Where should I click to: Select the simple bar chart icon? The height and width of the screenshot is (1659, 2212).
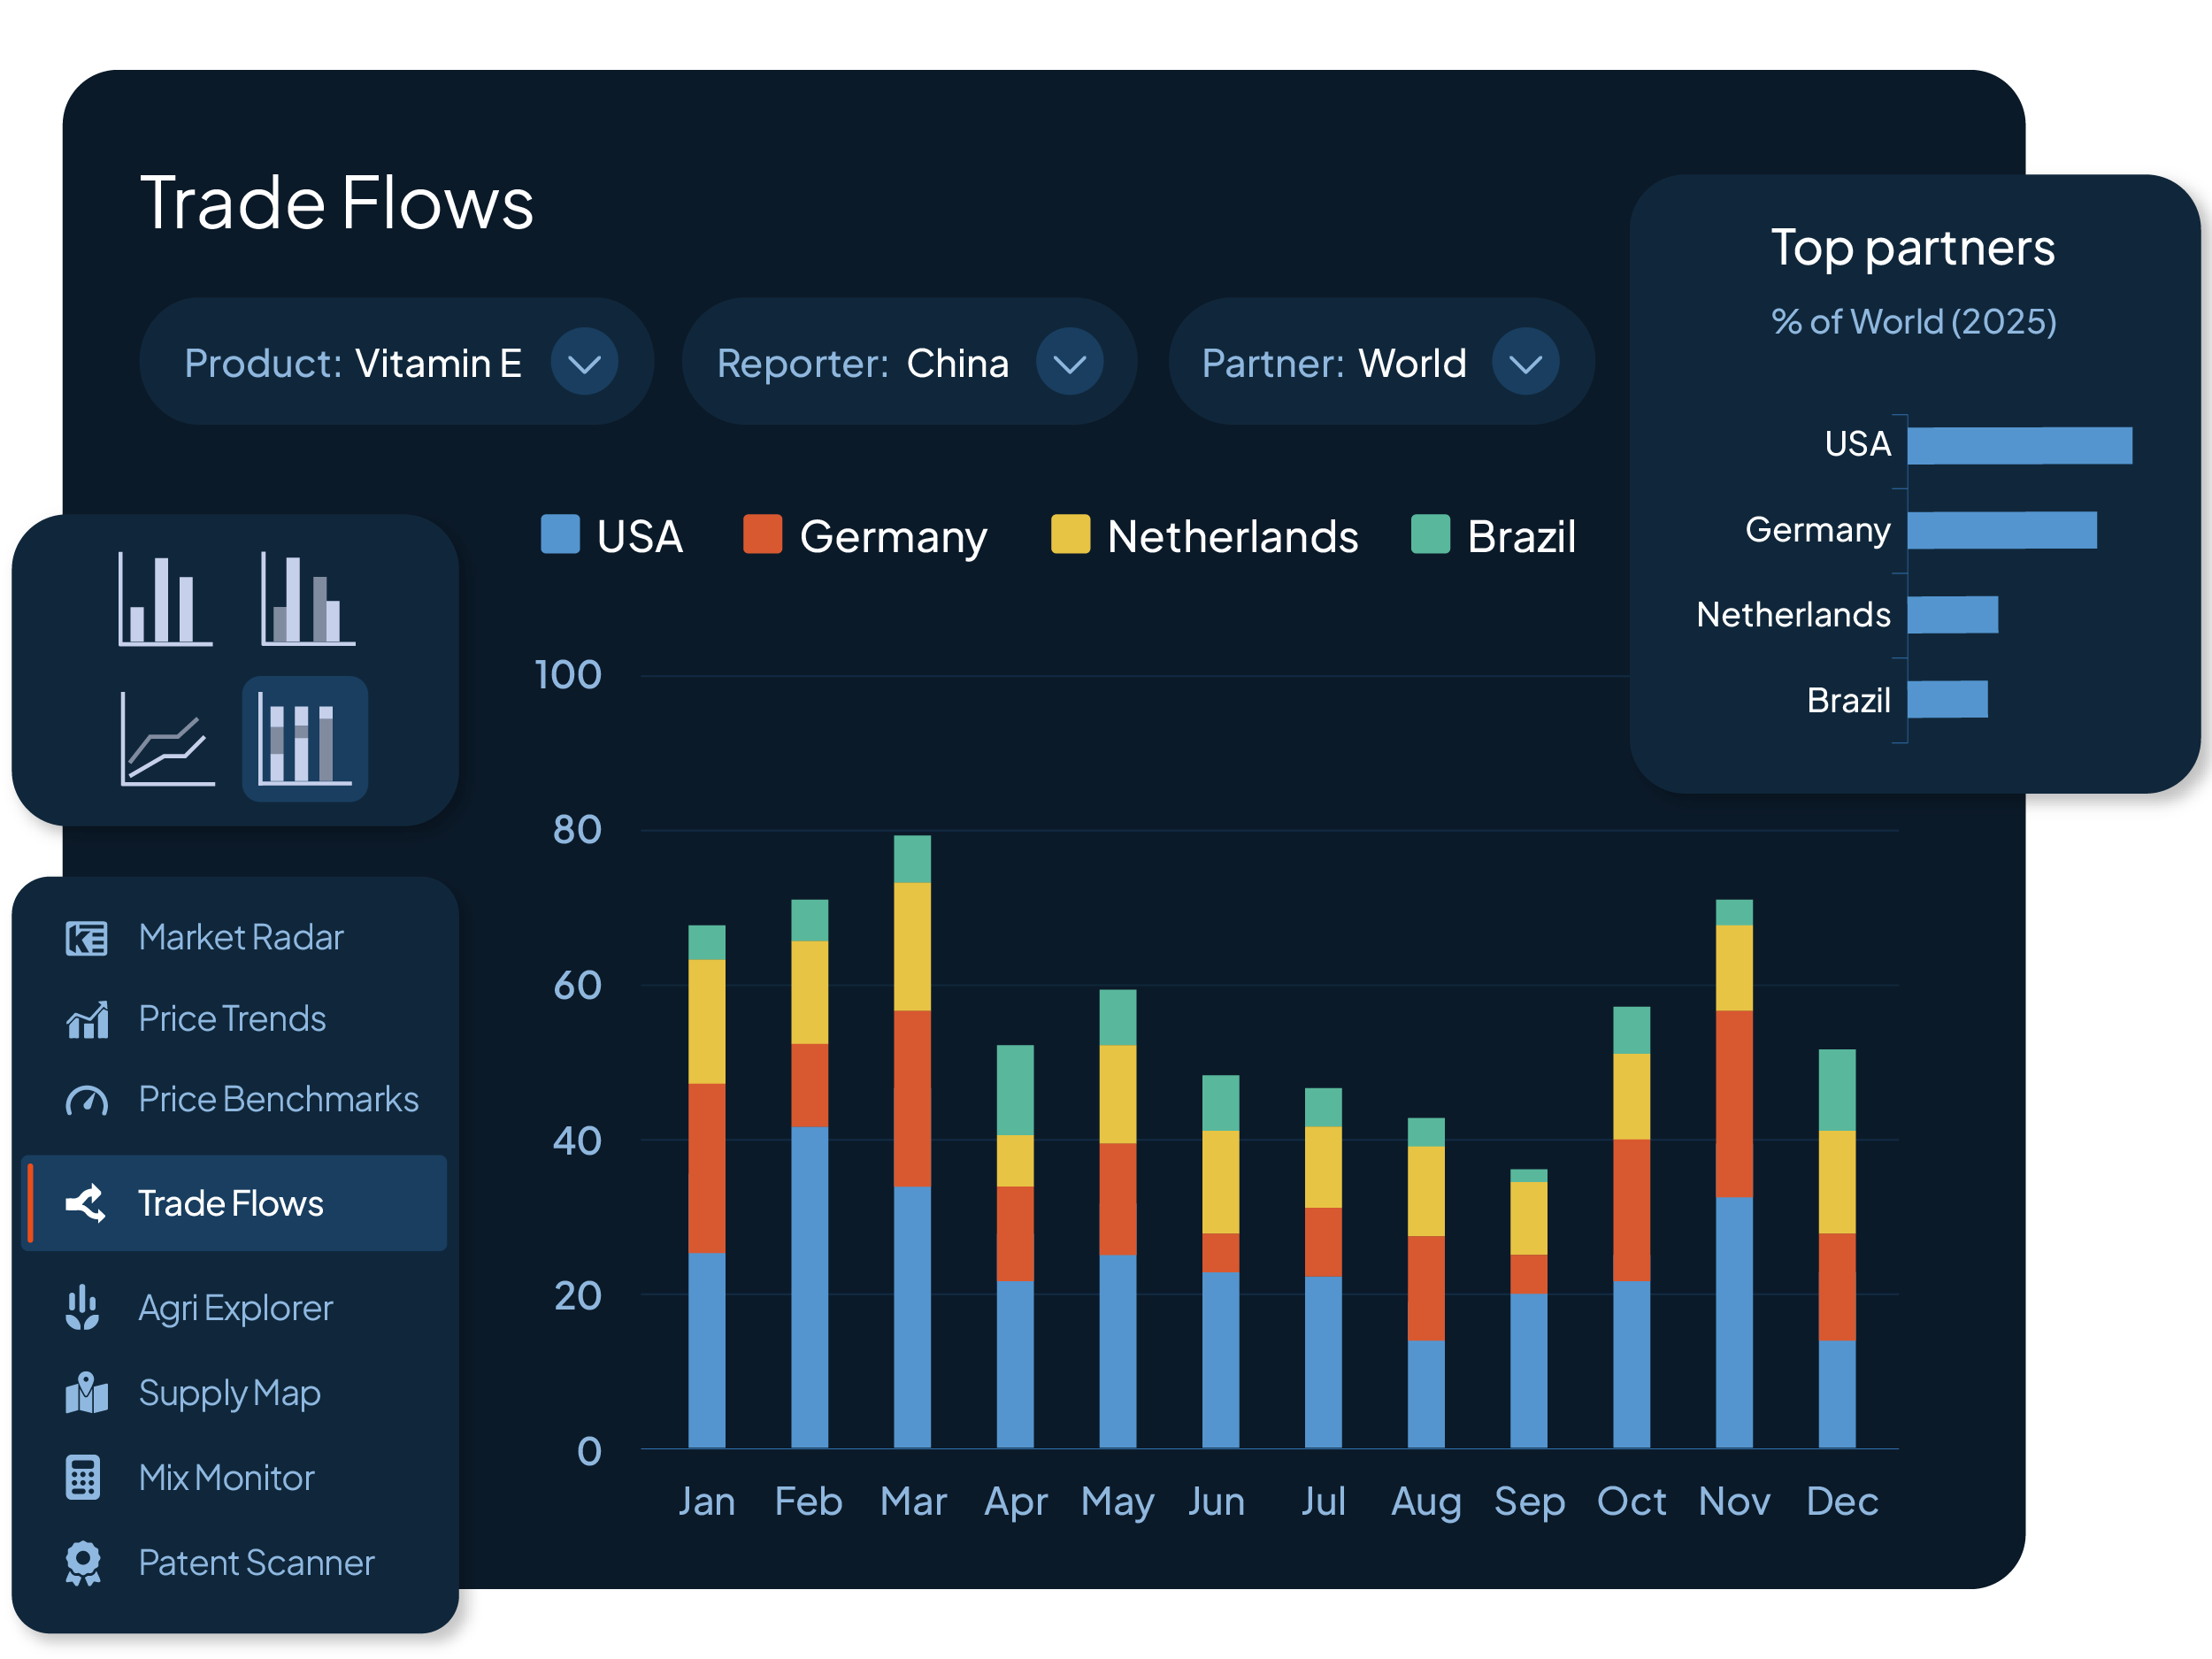click(165, 599)
